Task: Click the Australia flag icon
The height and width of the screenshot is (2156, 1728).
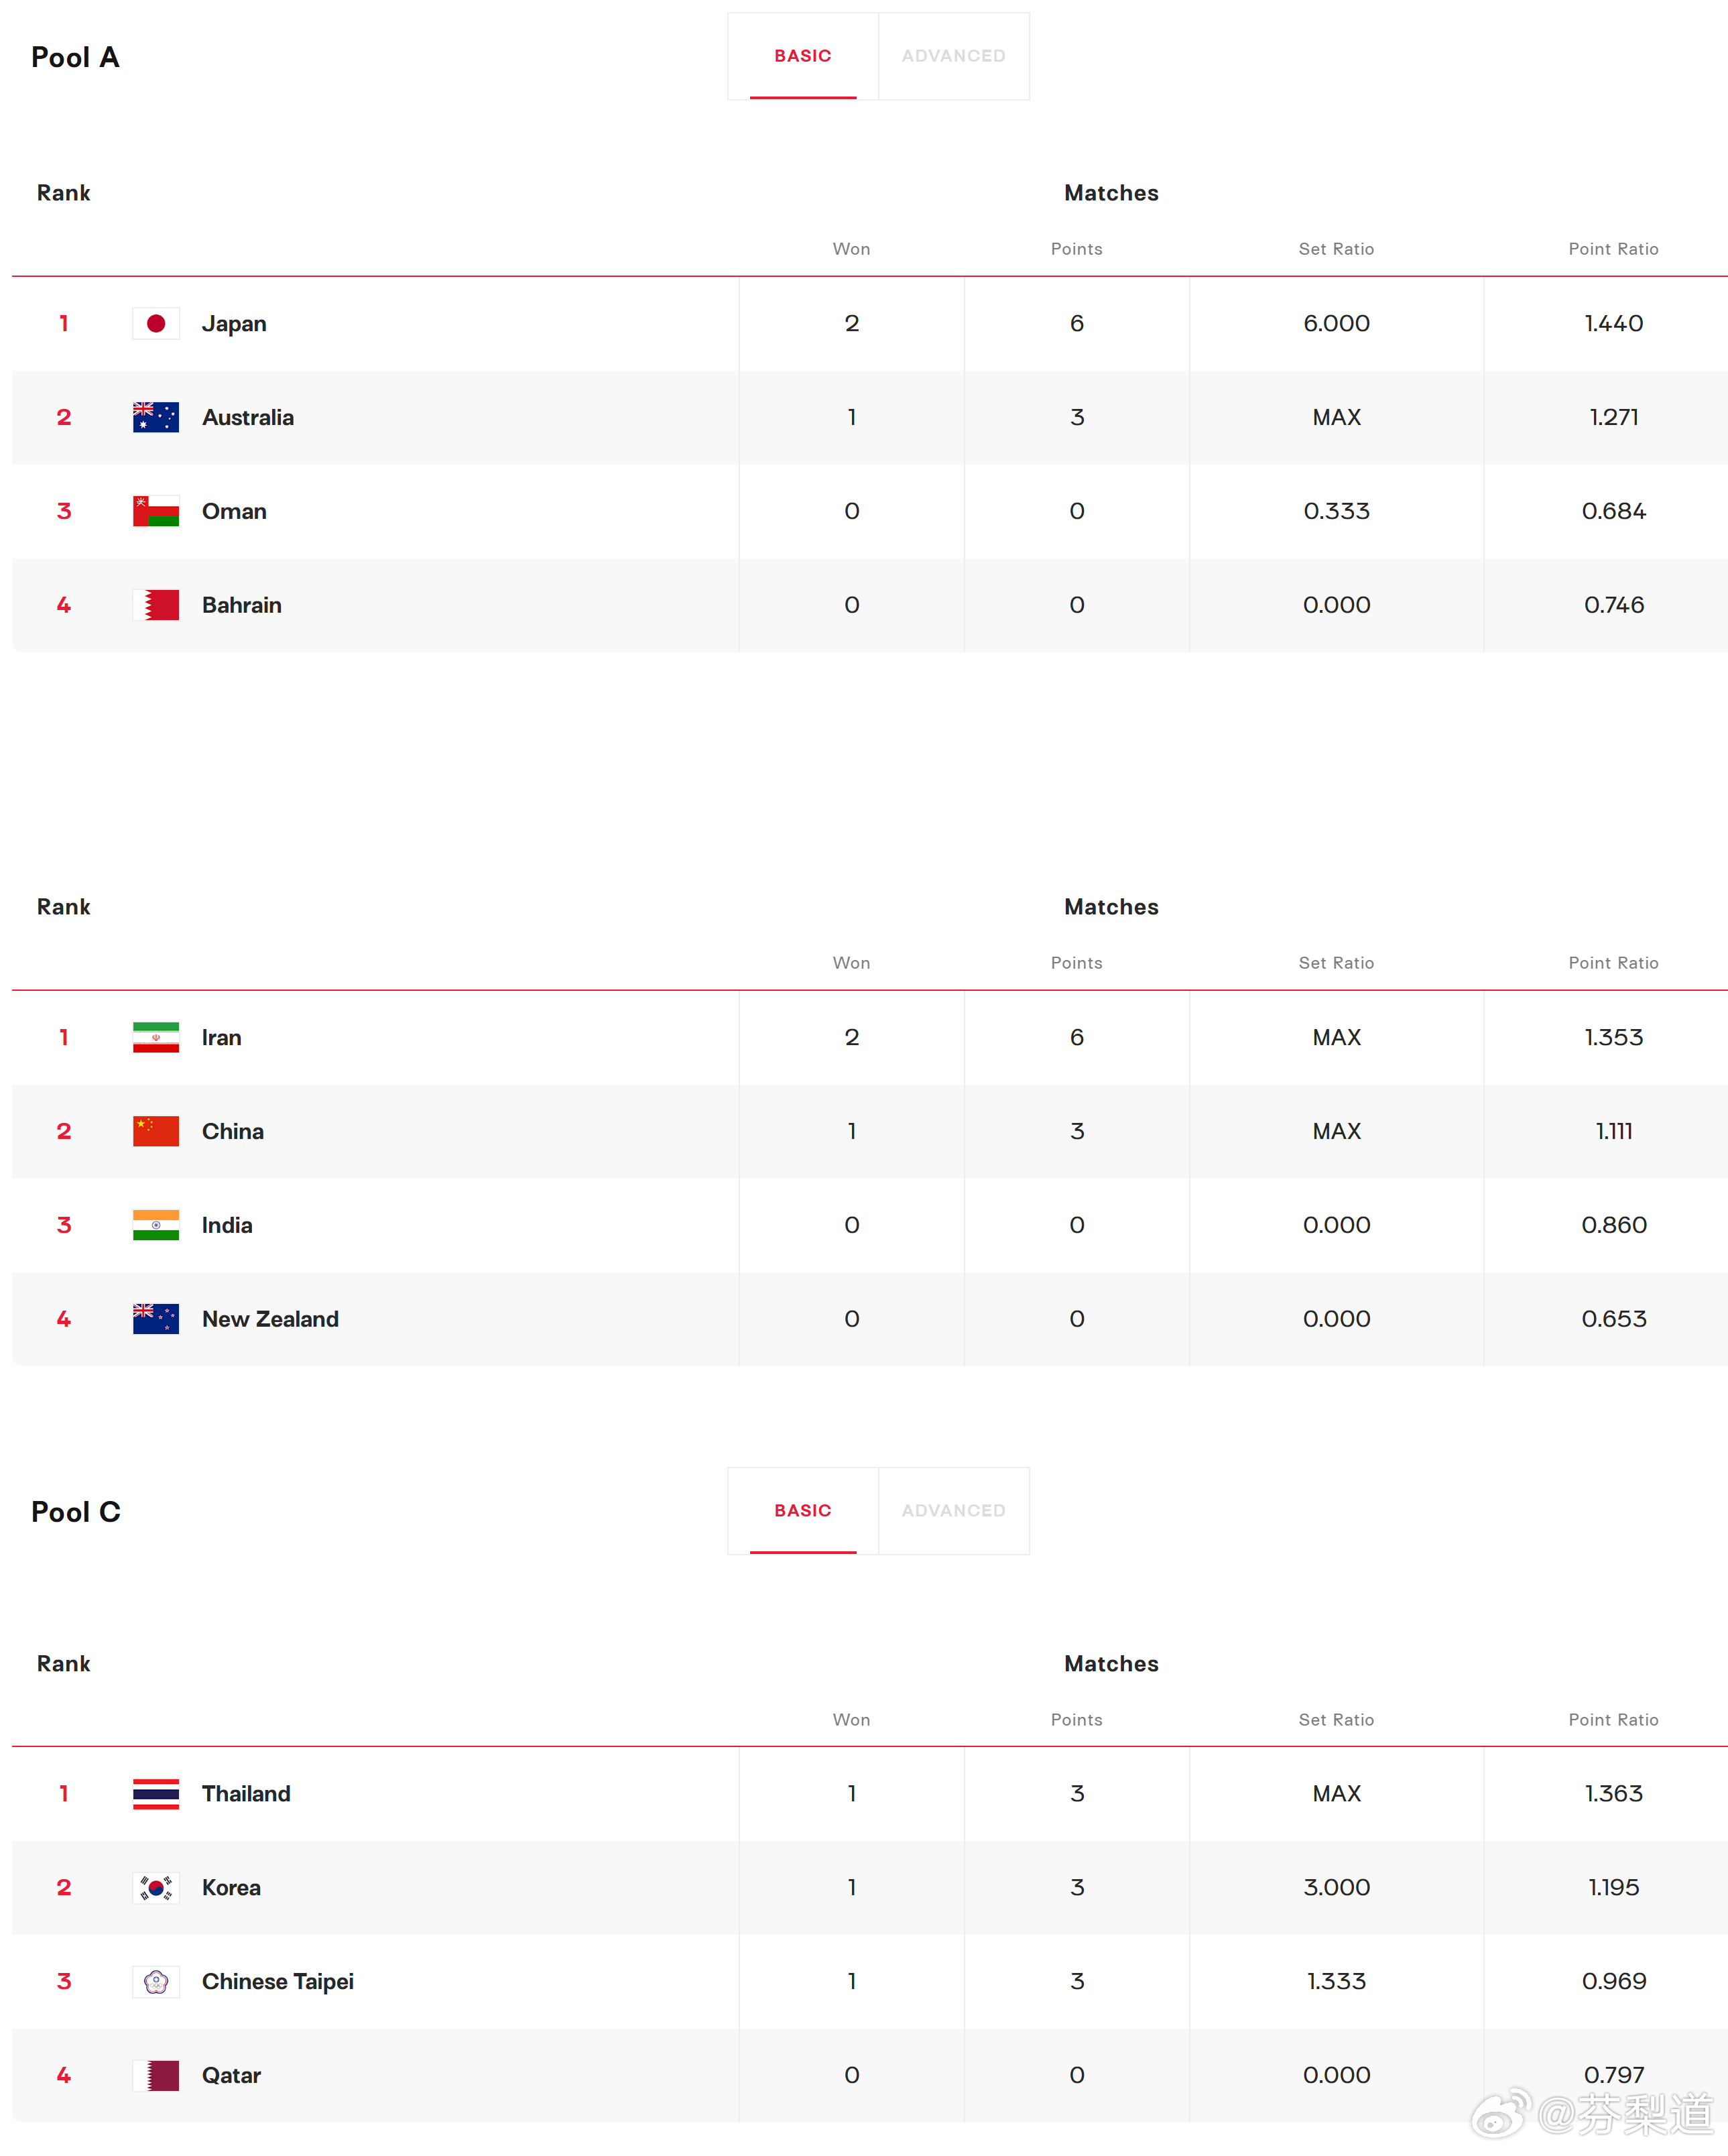Action: click(156, 417)
